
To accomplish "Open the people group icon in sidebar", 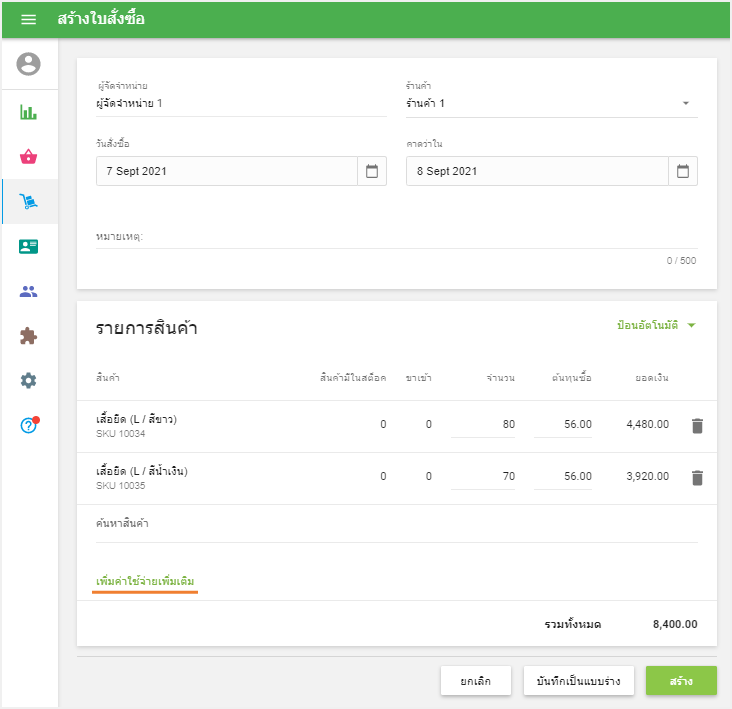I will point(29,292).
